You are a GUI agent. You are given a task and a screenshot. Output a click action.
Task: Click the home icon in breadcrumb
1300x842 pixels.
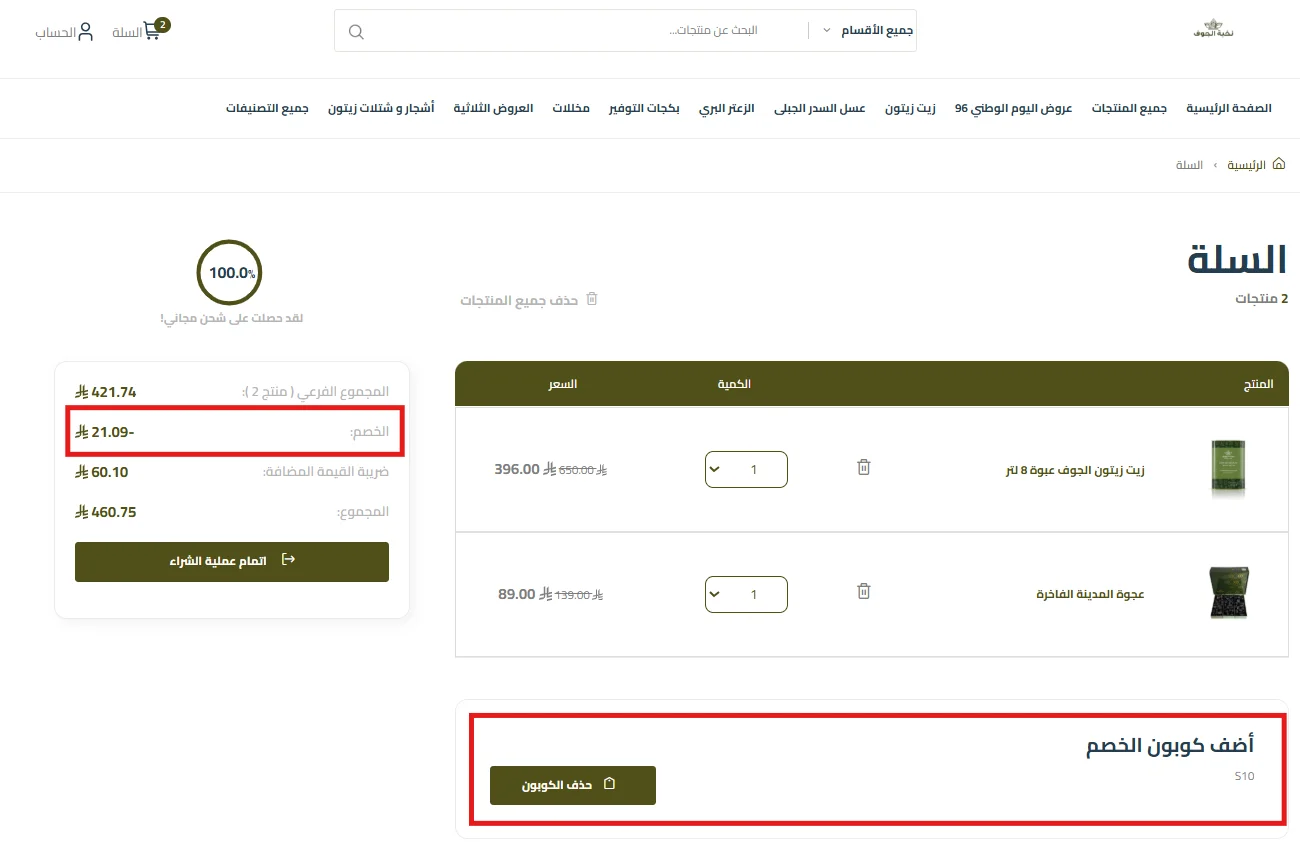[1278, 164]
